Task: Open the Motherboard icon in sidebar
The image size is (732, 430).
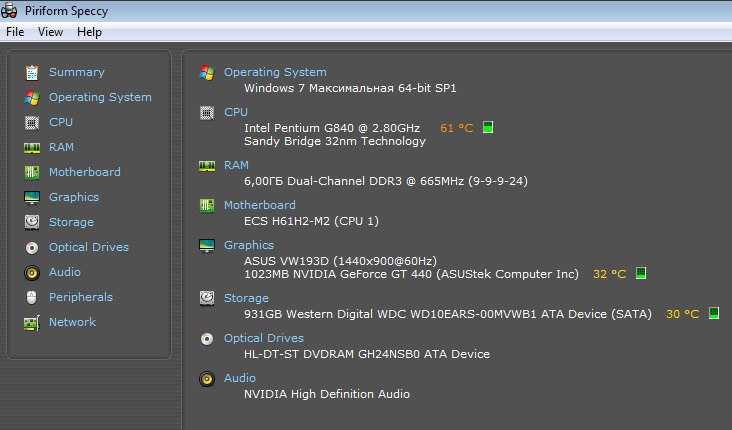Action: click(x=32, y=172)
